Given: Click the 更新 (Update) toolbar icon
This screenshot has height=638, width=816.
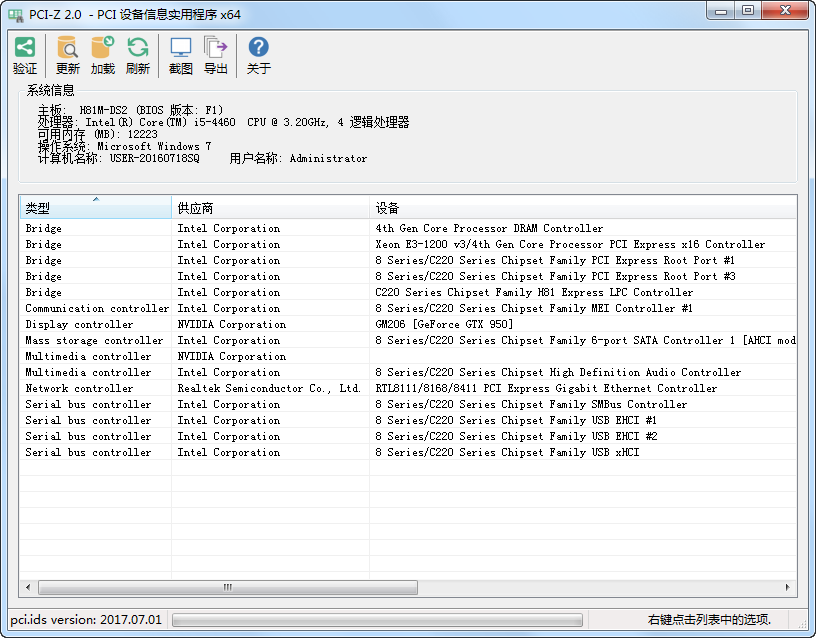Looking at the screenshot, I should pyautogui.click(x=67, y=48).
